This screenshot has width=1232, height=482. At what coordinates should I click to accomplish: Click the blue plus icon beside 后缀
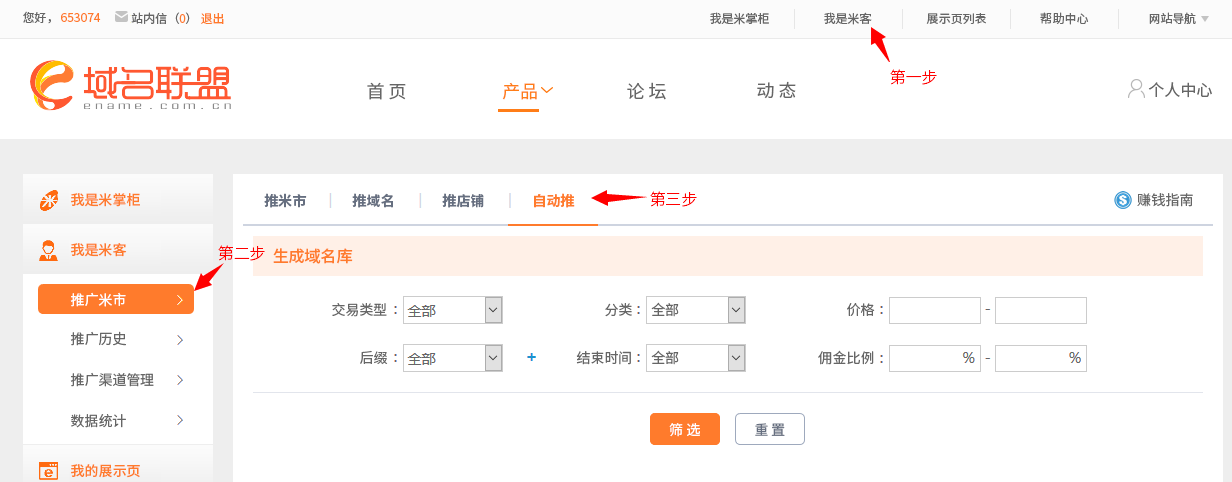click(x=531, y=357)
